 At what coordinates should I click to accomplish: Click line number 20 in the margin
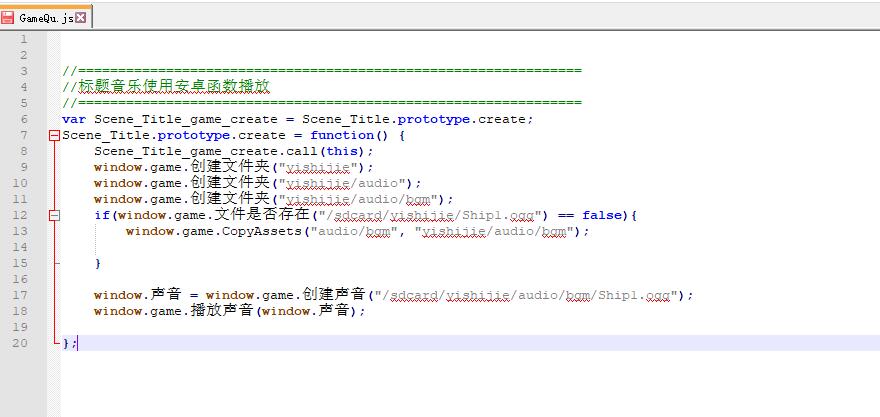tap(20, 343)
